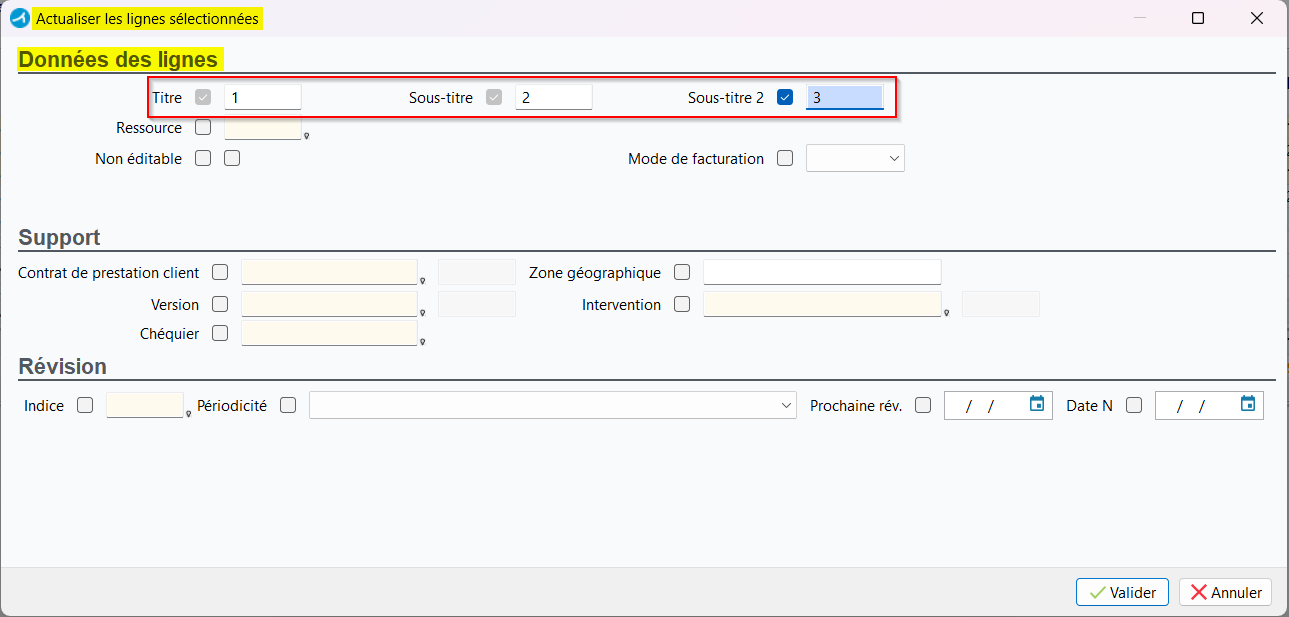Click the lookup icon next to Ressource field
The image size is (1289, 617).
click(x=306, y=136)
